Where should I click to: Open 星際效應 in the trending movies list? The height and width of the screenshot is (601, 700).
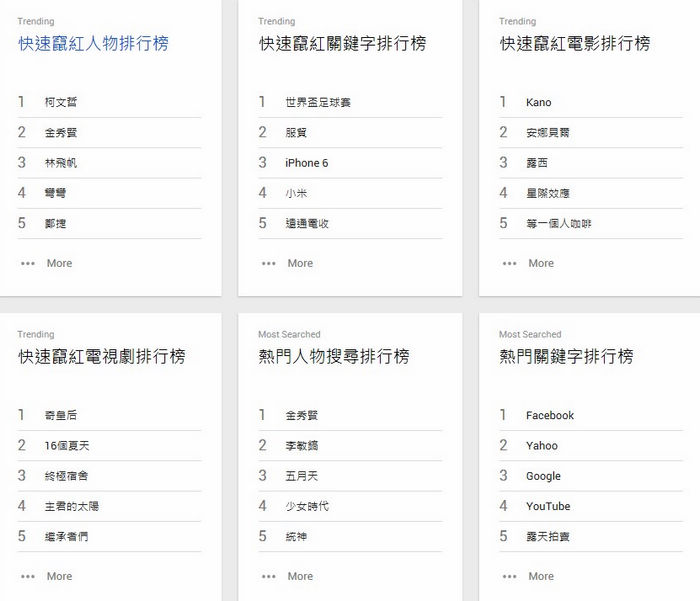coord(547,193)
